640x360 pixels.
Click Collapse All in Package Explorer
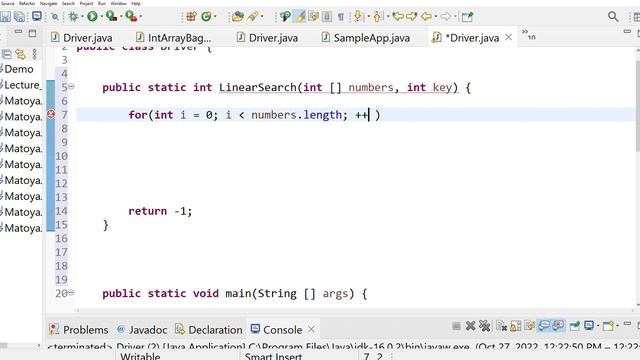tap(7, 54)
